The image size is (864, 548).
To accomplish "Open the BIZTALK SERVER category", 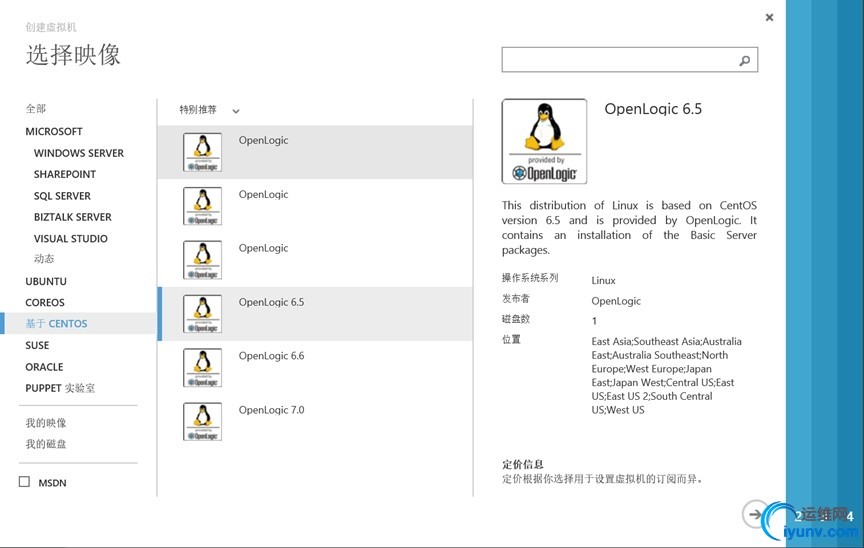I will 73,217.
